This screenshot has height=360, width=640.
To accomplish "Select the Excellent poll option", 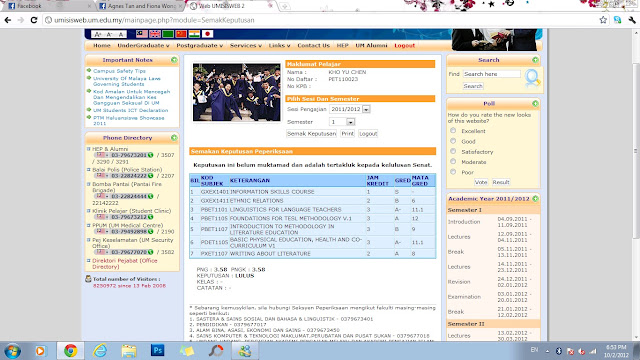I will (x=453, y=131).
